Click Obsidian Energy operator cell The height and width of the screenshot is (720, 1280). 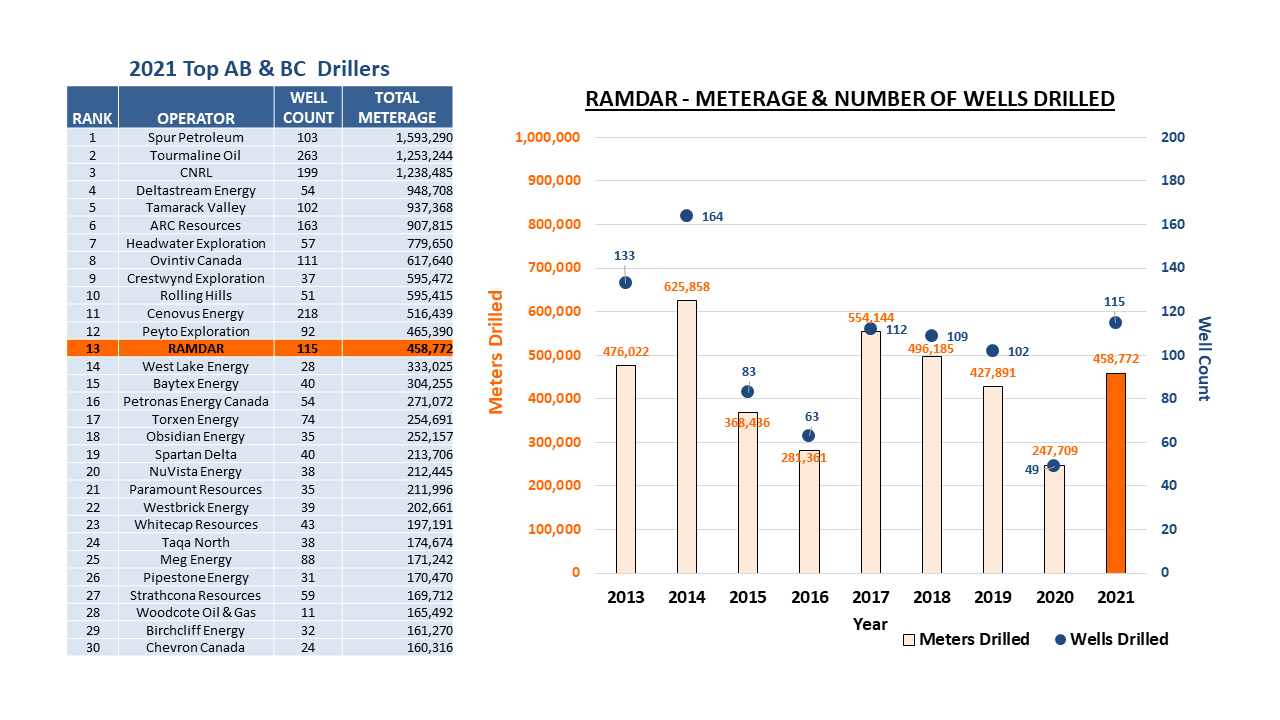tap(196, 436)
